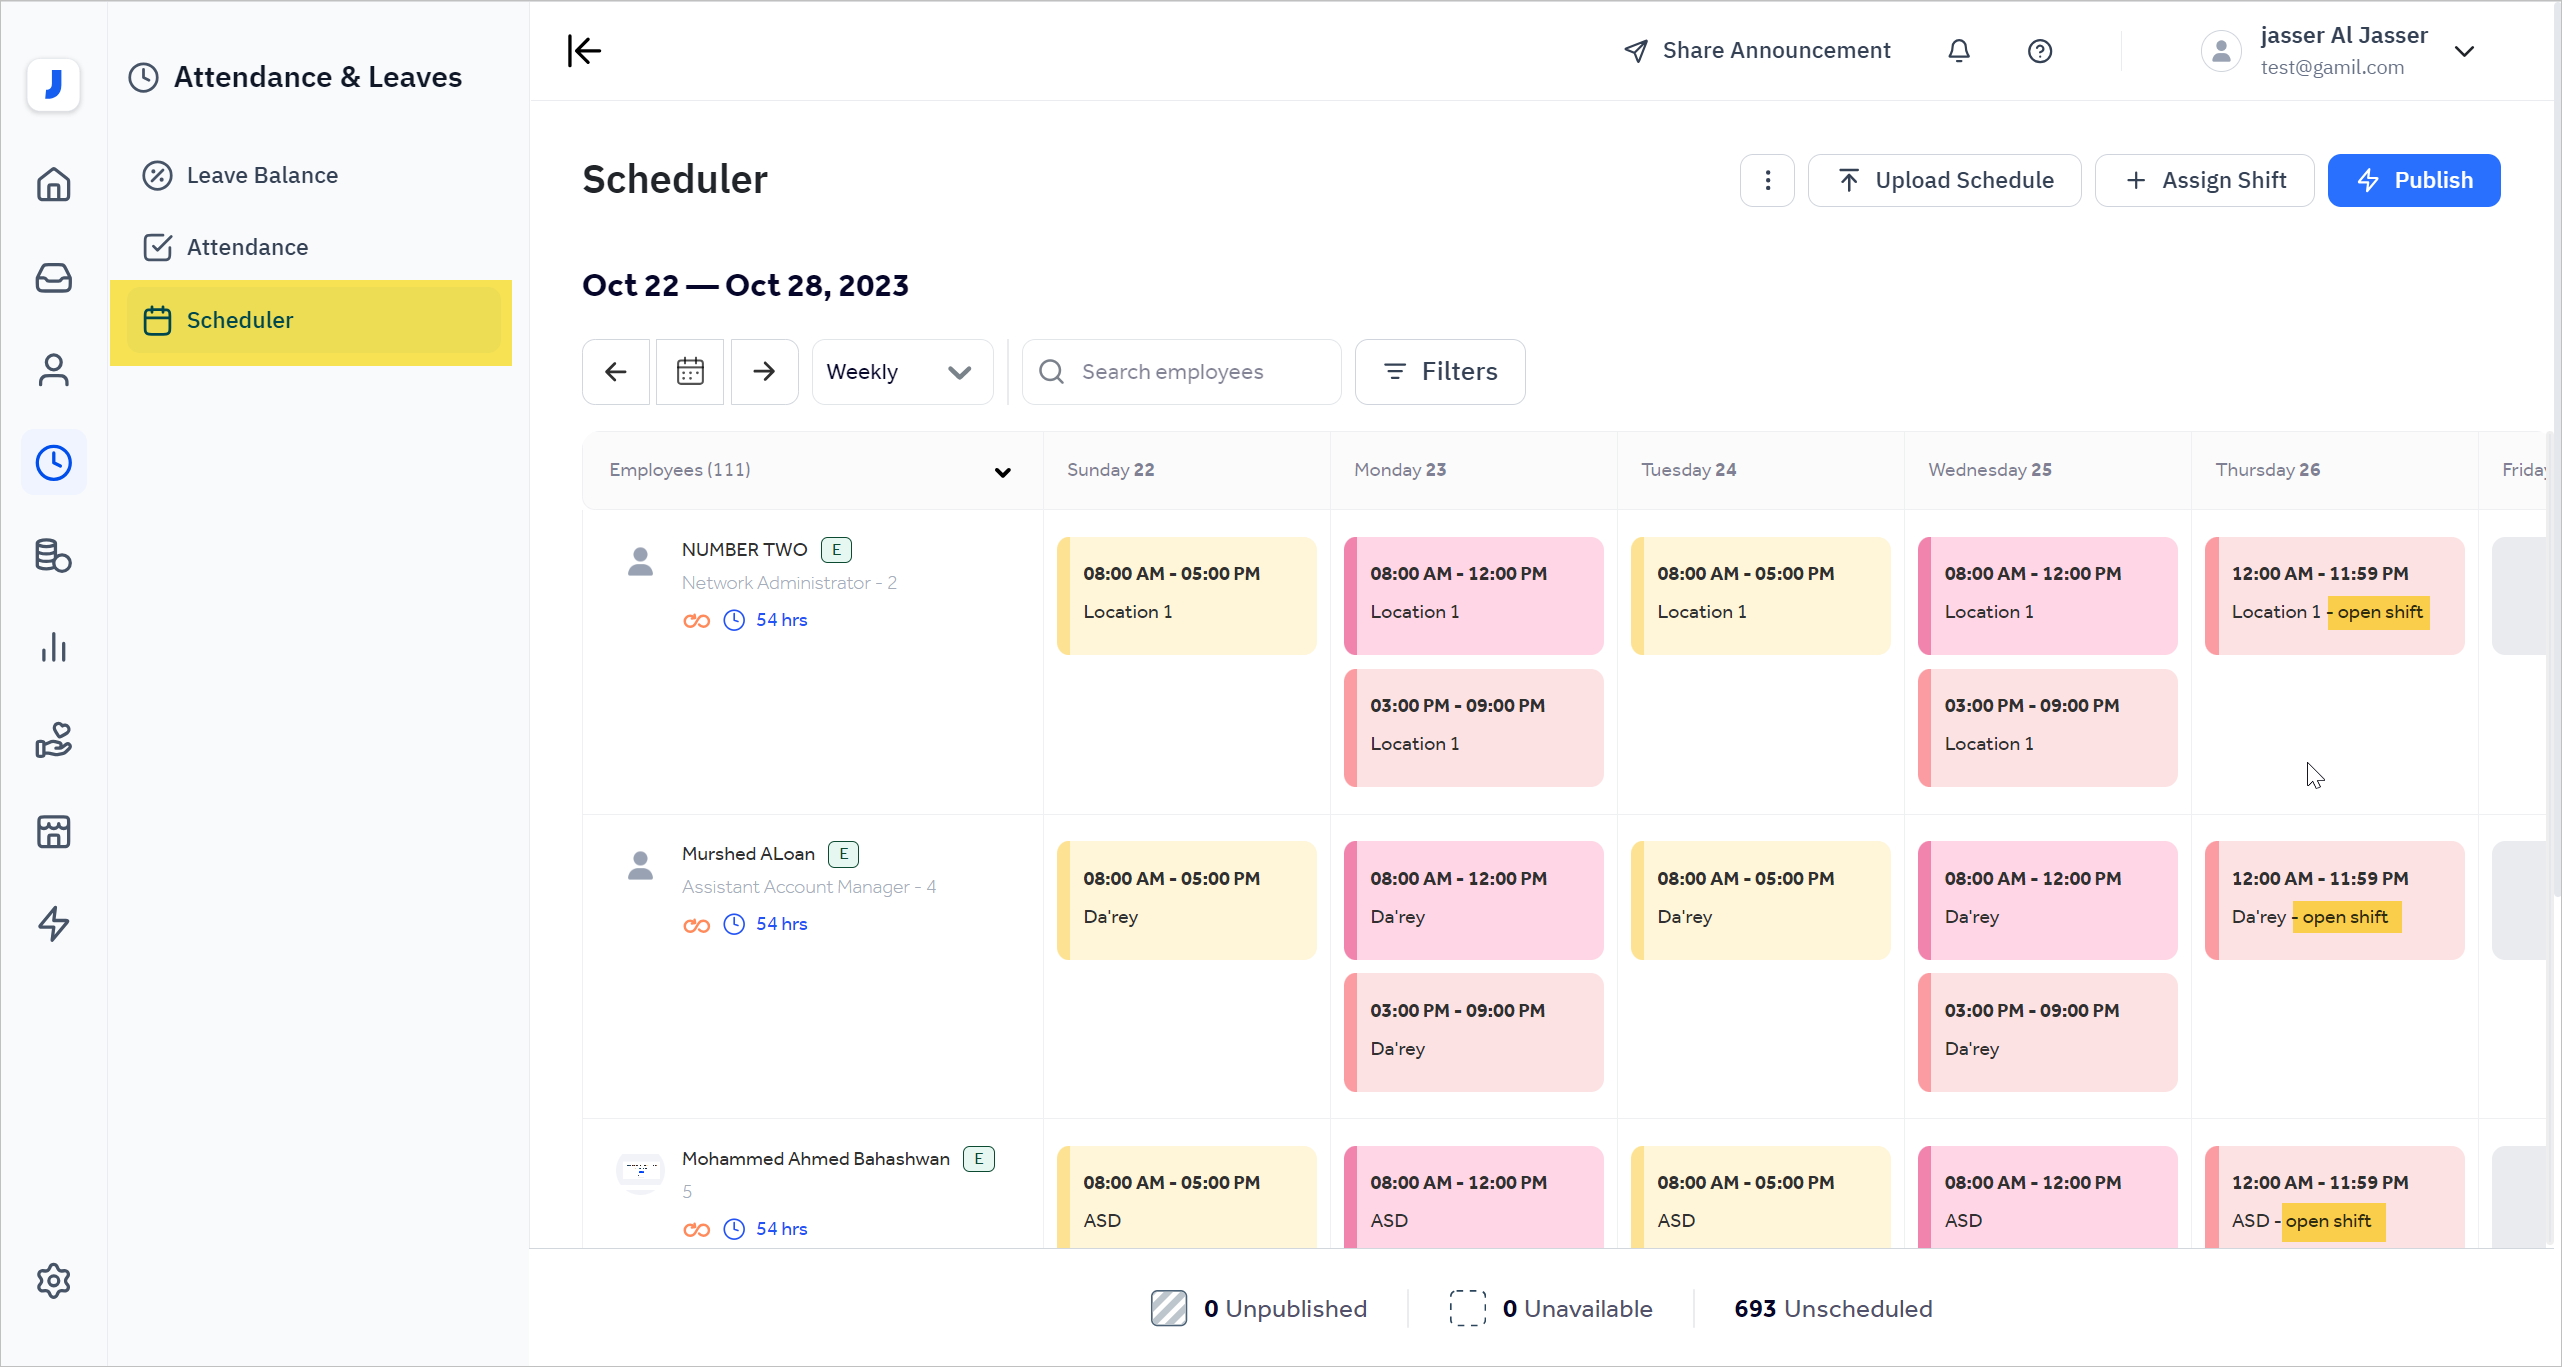Click the lightning automations icon in sidebar
2562x1367 pixels.
click(x=54, y=924)
